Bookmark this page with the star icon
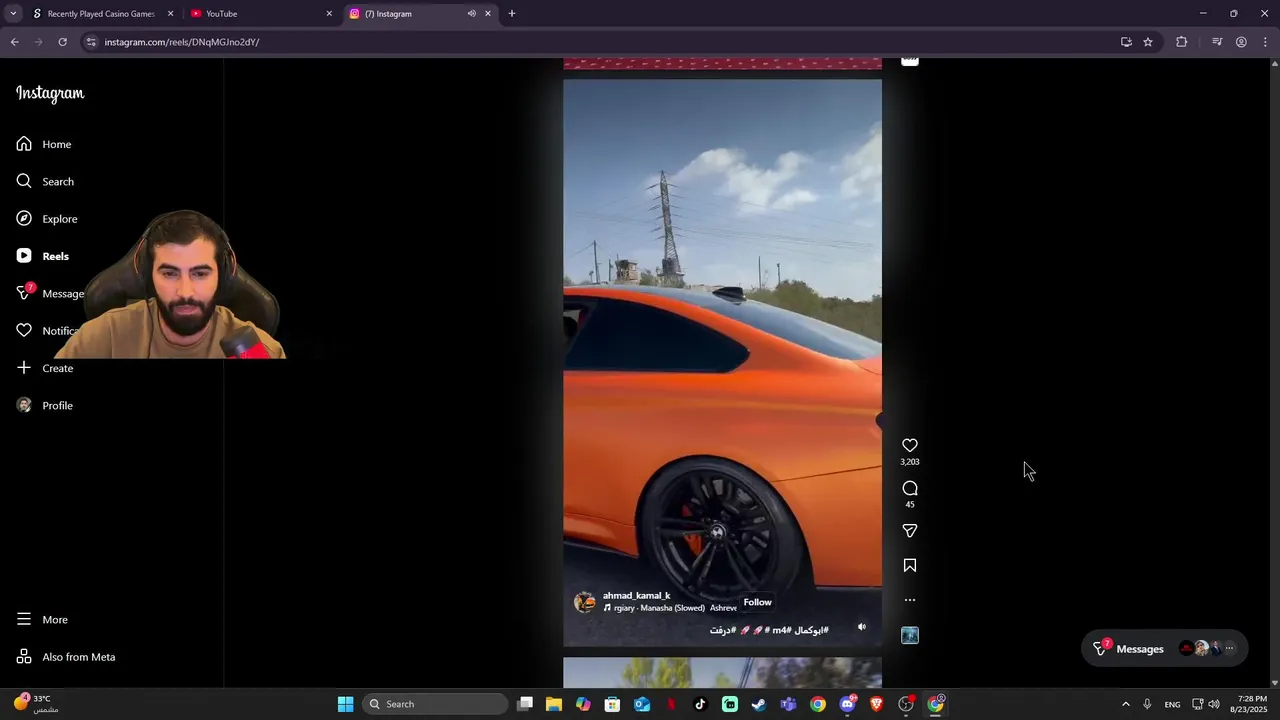This screenshot has width=1280, height=720. tap(1148, 42)
